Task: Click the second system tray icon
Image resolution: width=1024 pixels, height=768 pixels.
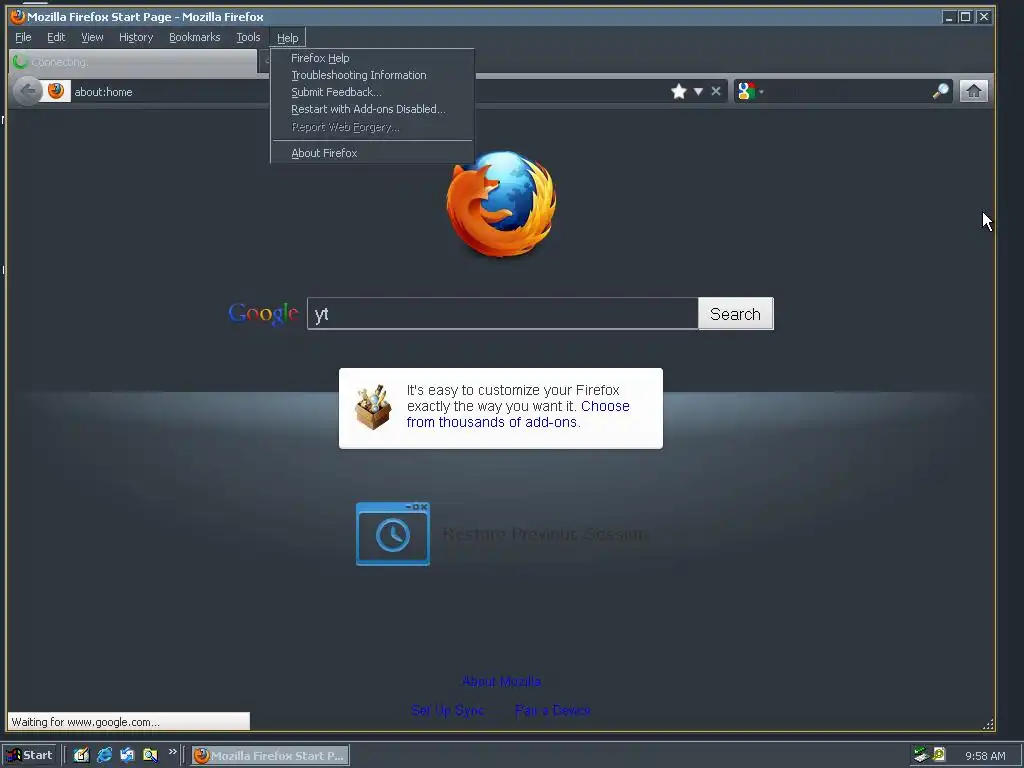Action: tap(938, 755)
